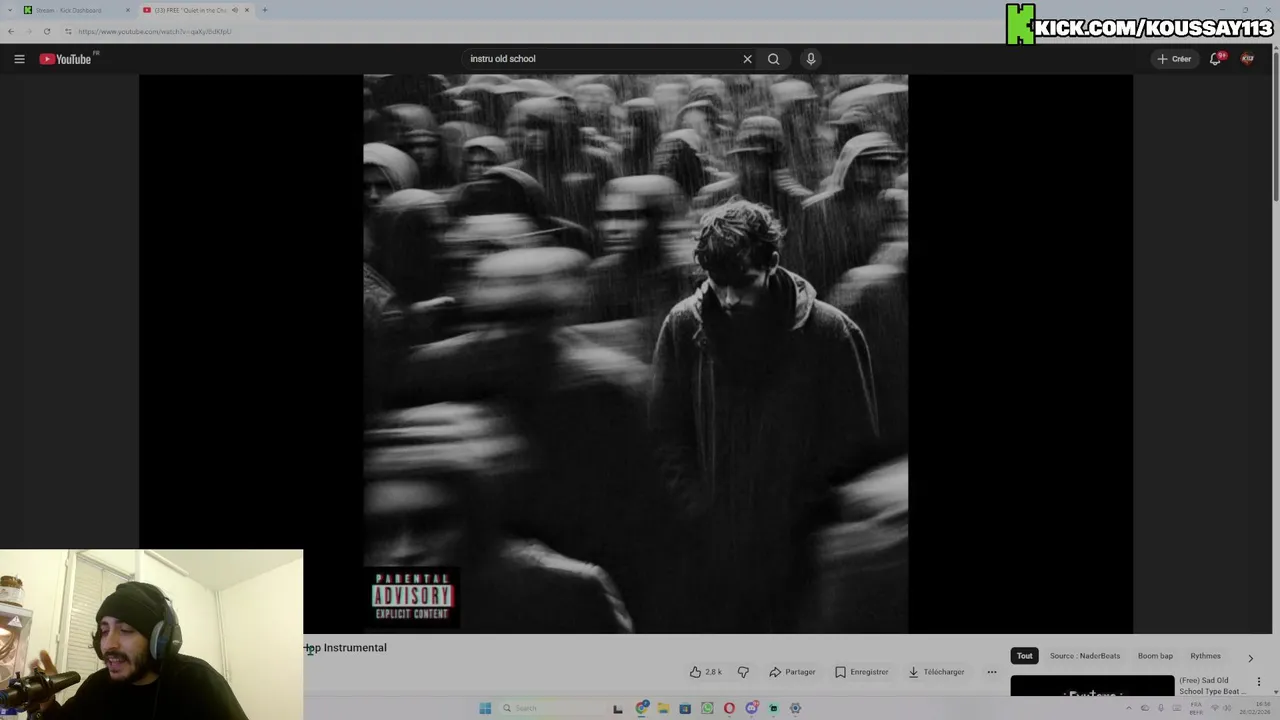Viewport: 1280px width, 720px height.
Task: Open the Windows Start menu
Action: (x=485, y=708)
